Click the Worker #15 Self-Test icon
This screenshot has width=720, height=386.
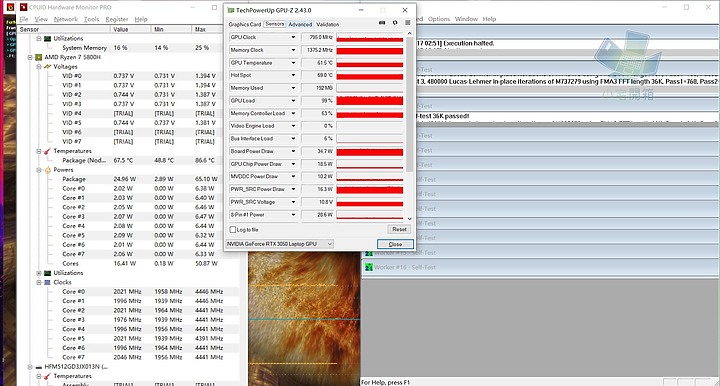(x=368, y=253)
